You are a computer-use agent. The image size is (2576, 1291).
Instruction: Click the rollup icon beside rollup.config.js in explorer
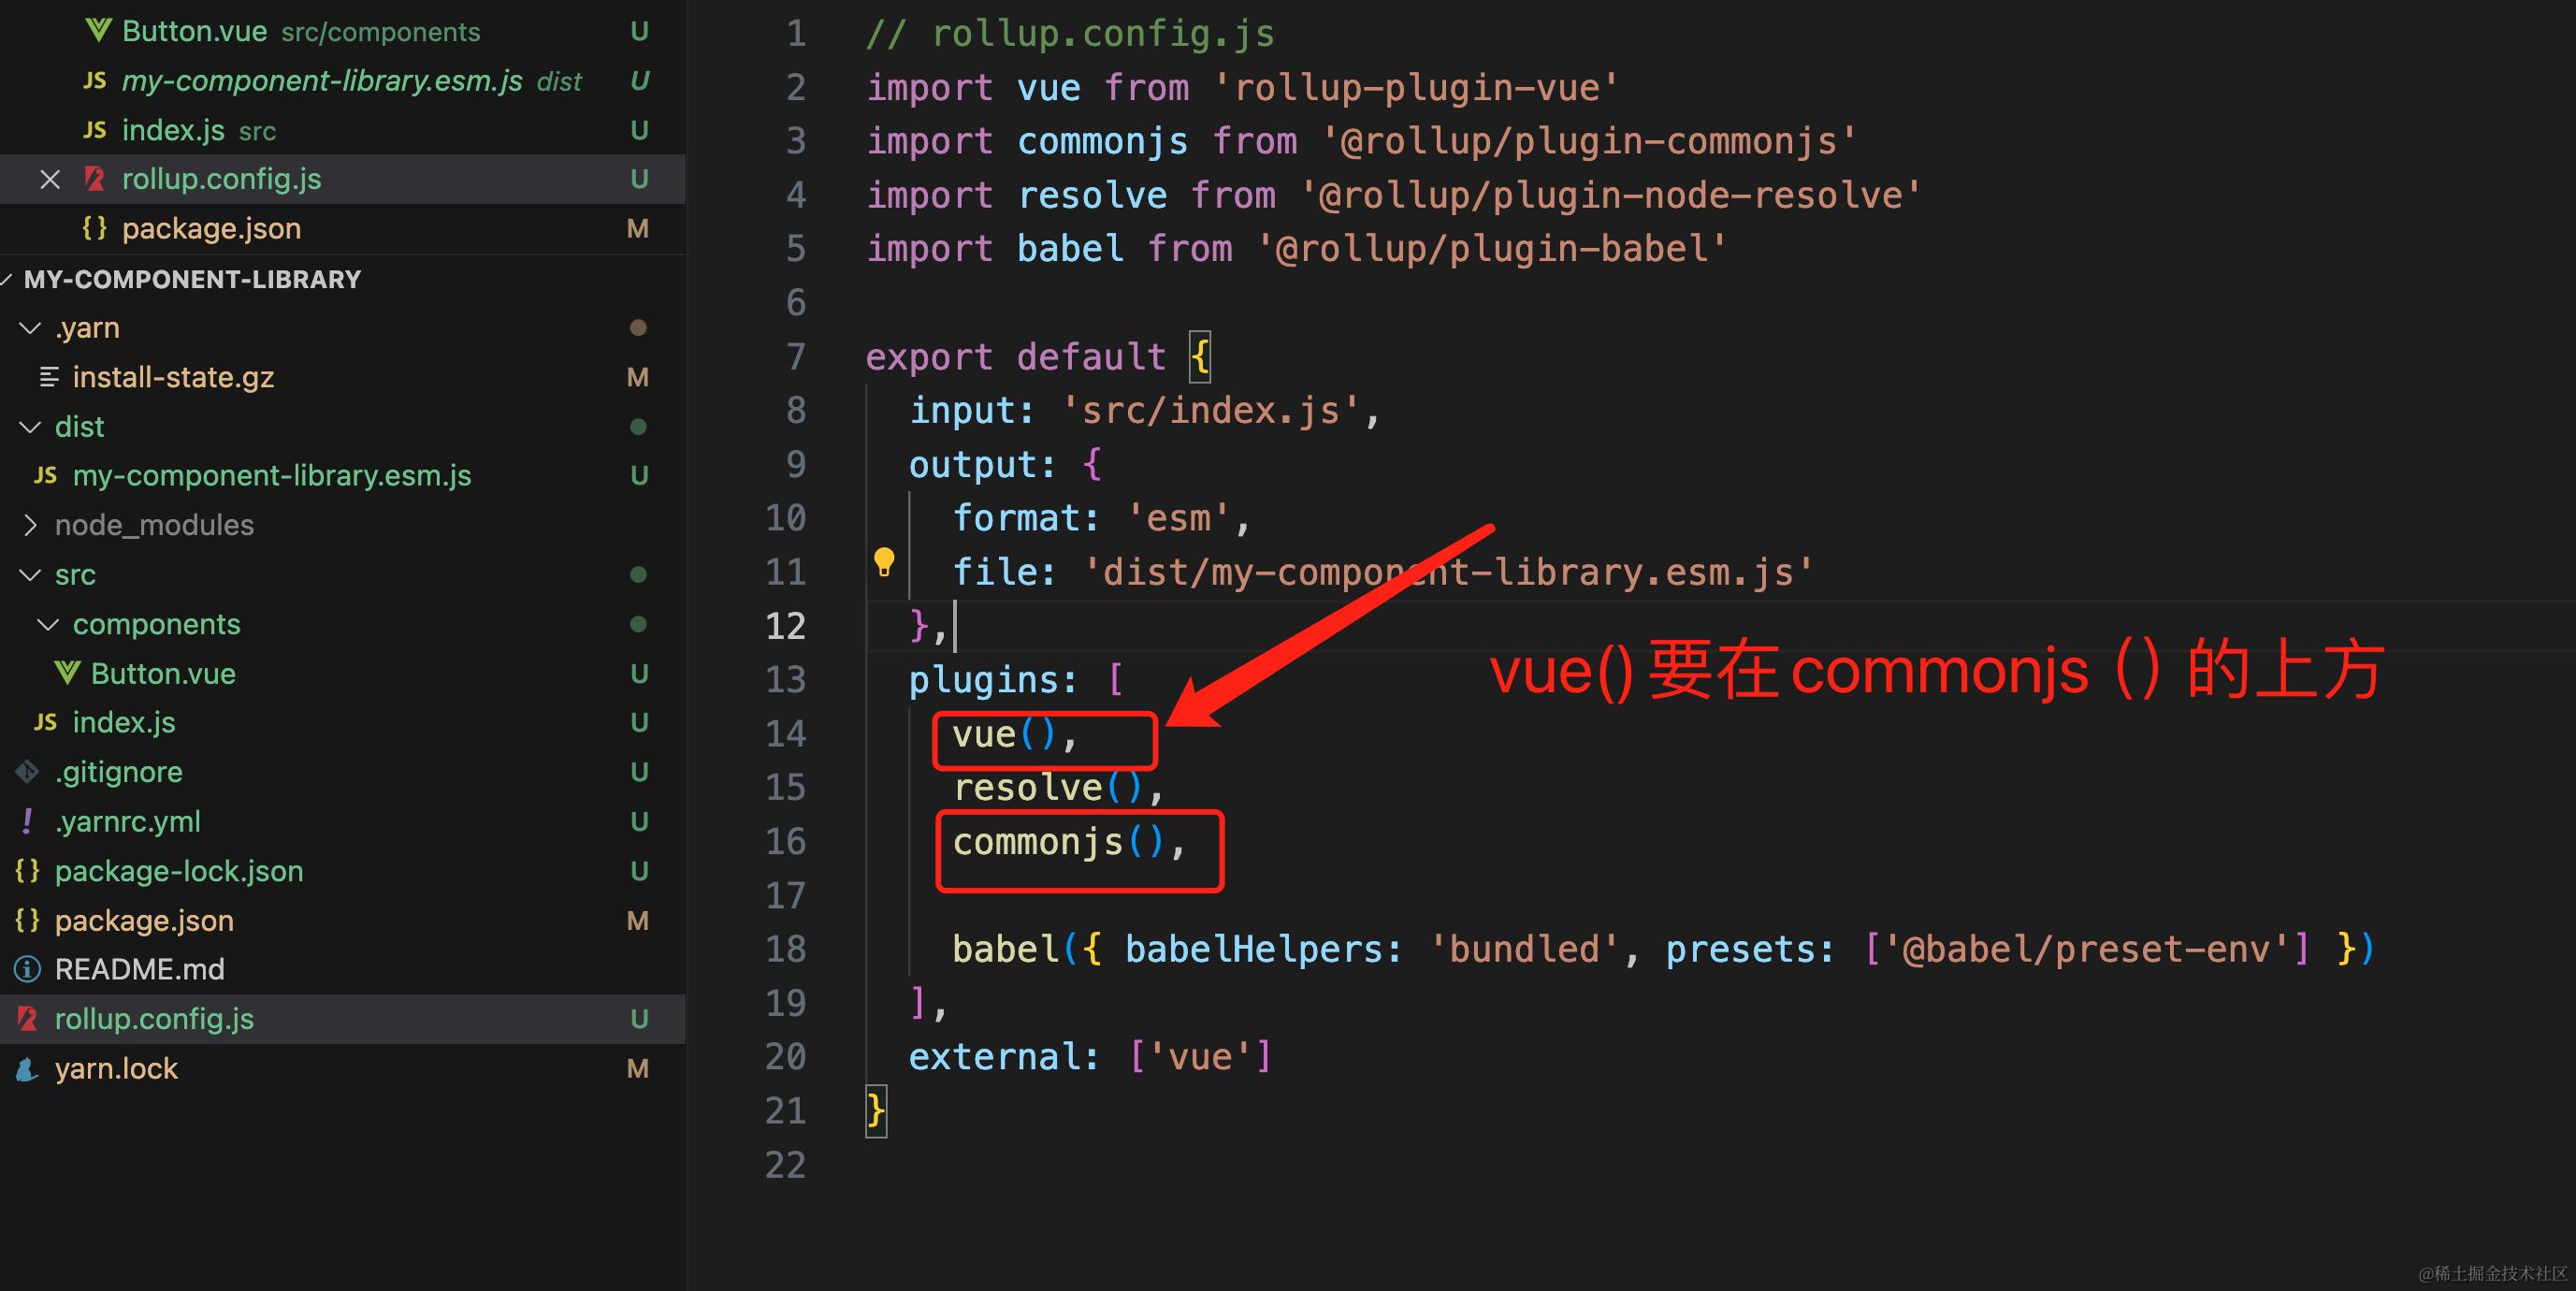(x=27, y=1019)
